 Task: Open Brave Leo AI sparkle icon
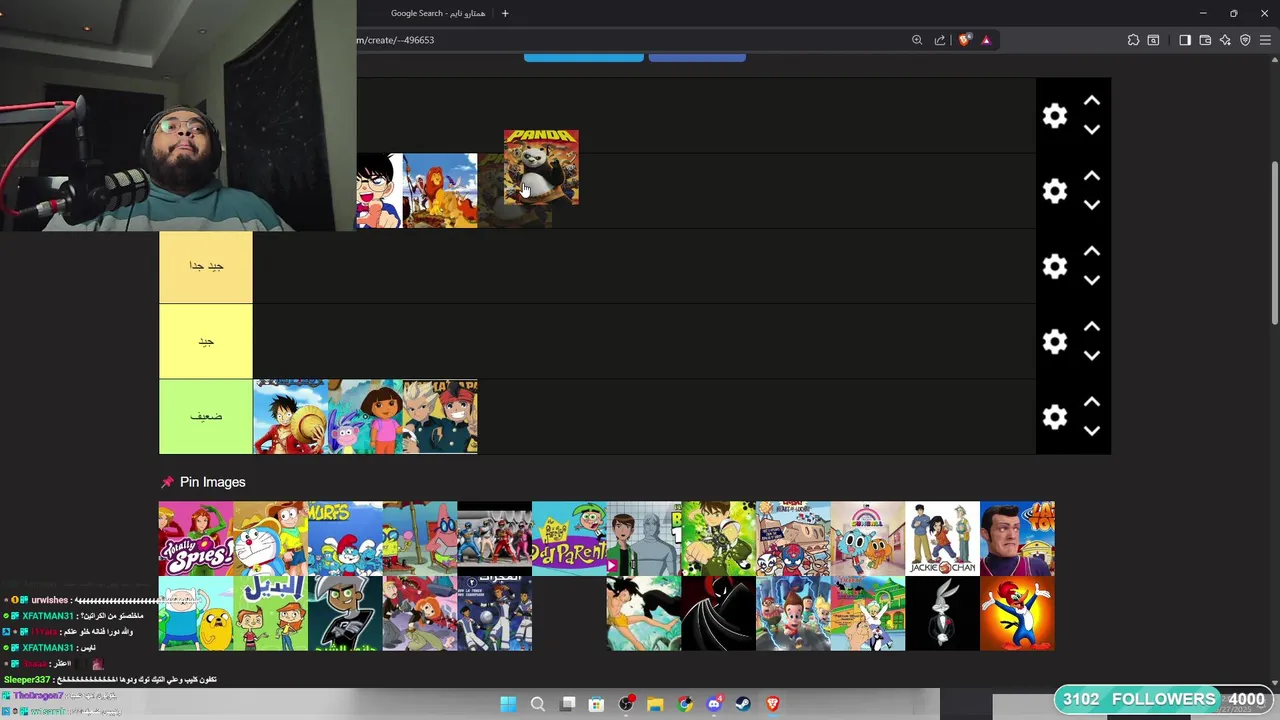[x=1225, y=40]
